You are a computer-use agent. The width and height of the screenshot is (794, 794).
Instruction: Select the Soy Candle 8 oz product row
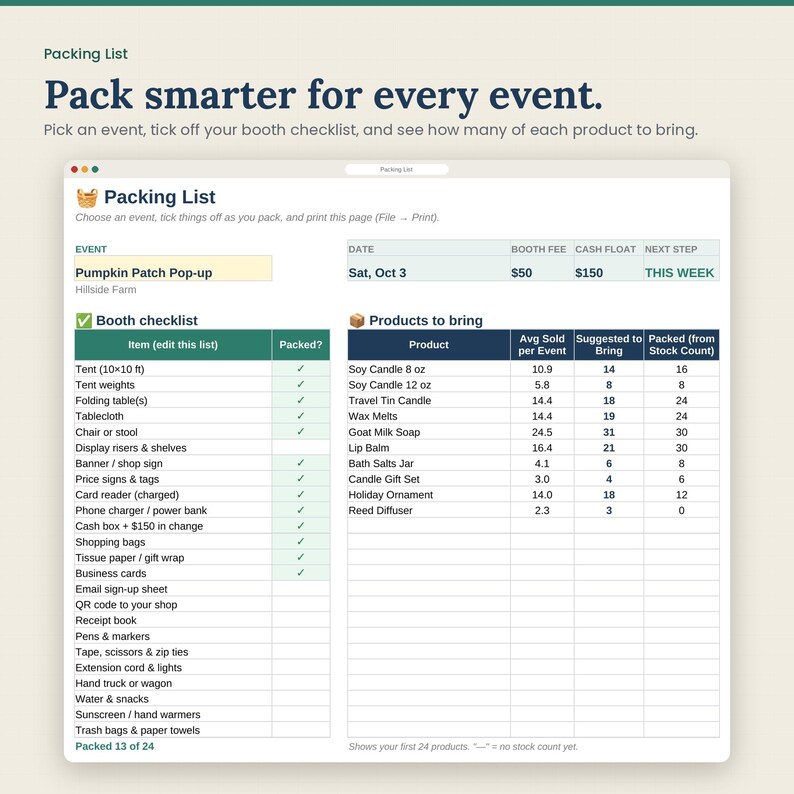(534, 369)
